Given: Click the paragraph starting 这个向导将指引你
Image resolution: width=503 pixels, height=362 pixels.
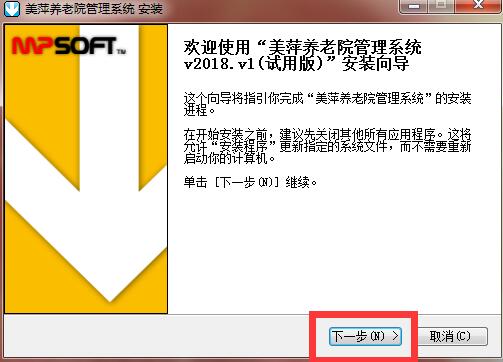Looking at the screenshot, I should pos(327,104).
